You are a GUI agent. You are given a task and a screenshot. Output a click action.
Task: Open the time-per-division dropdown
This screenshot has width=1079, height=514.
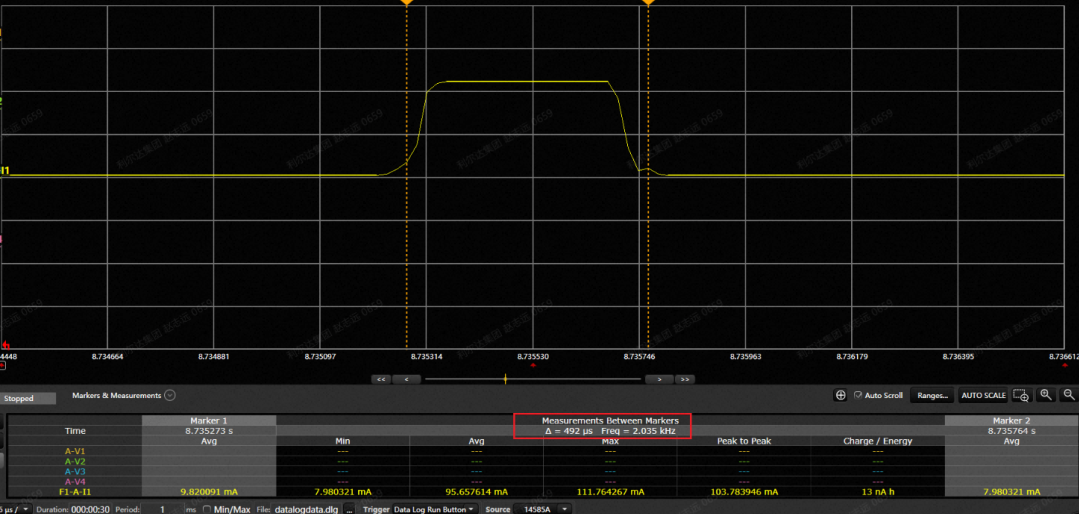(25, 509)
